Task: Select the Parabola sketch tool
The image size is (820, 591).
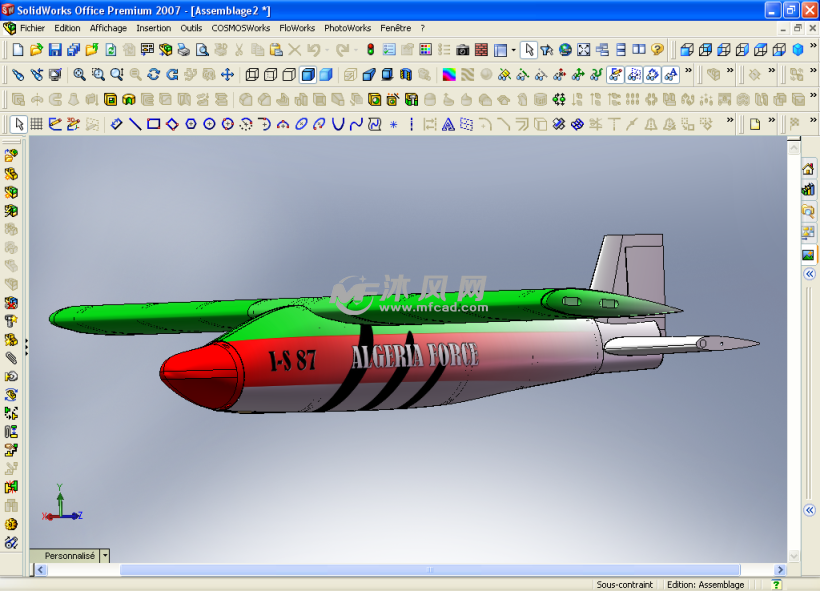Action: pyautogui.click(x=338, y=124)
